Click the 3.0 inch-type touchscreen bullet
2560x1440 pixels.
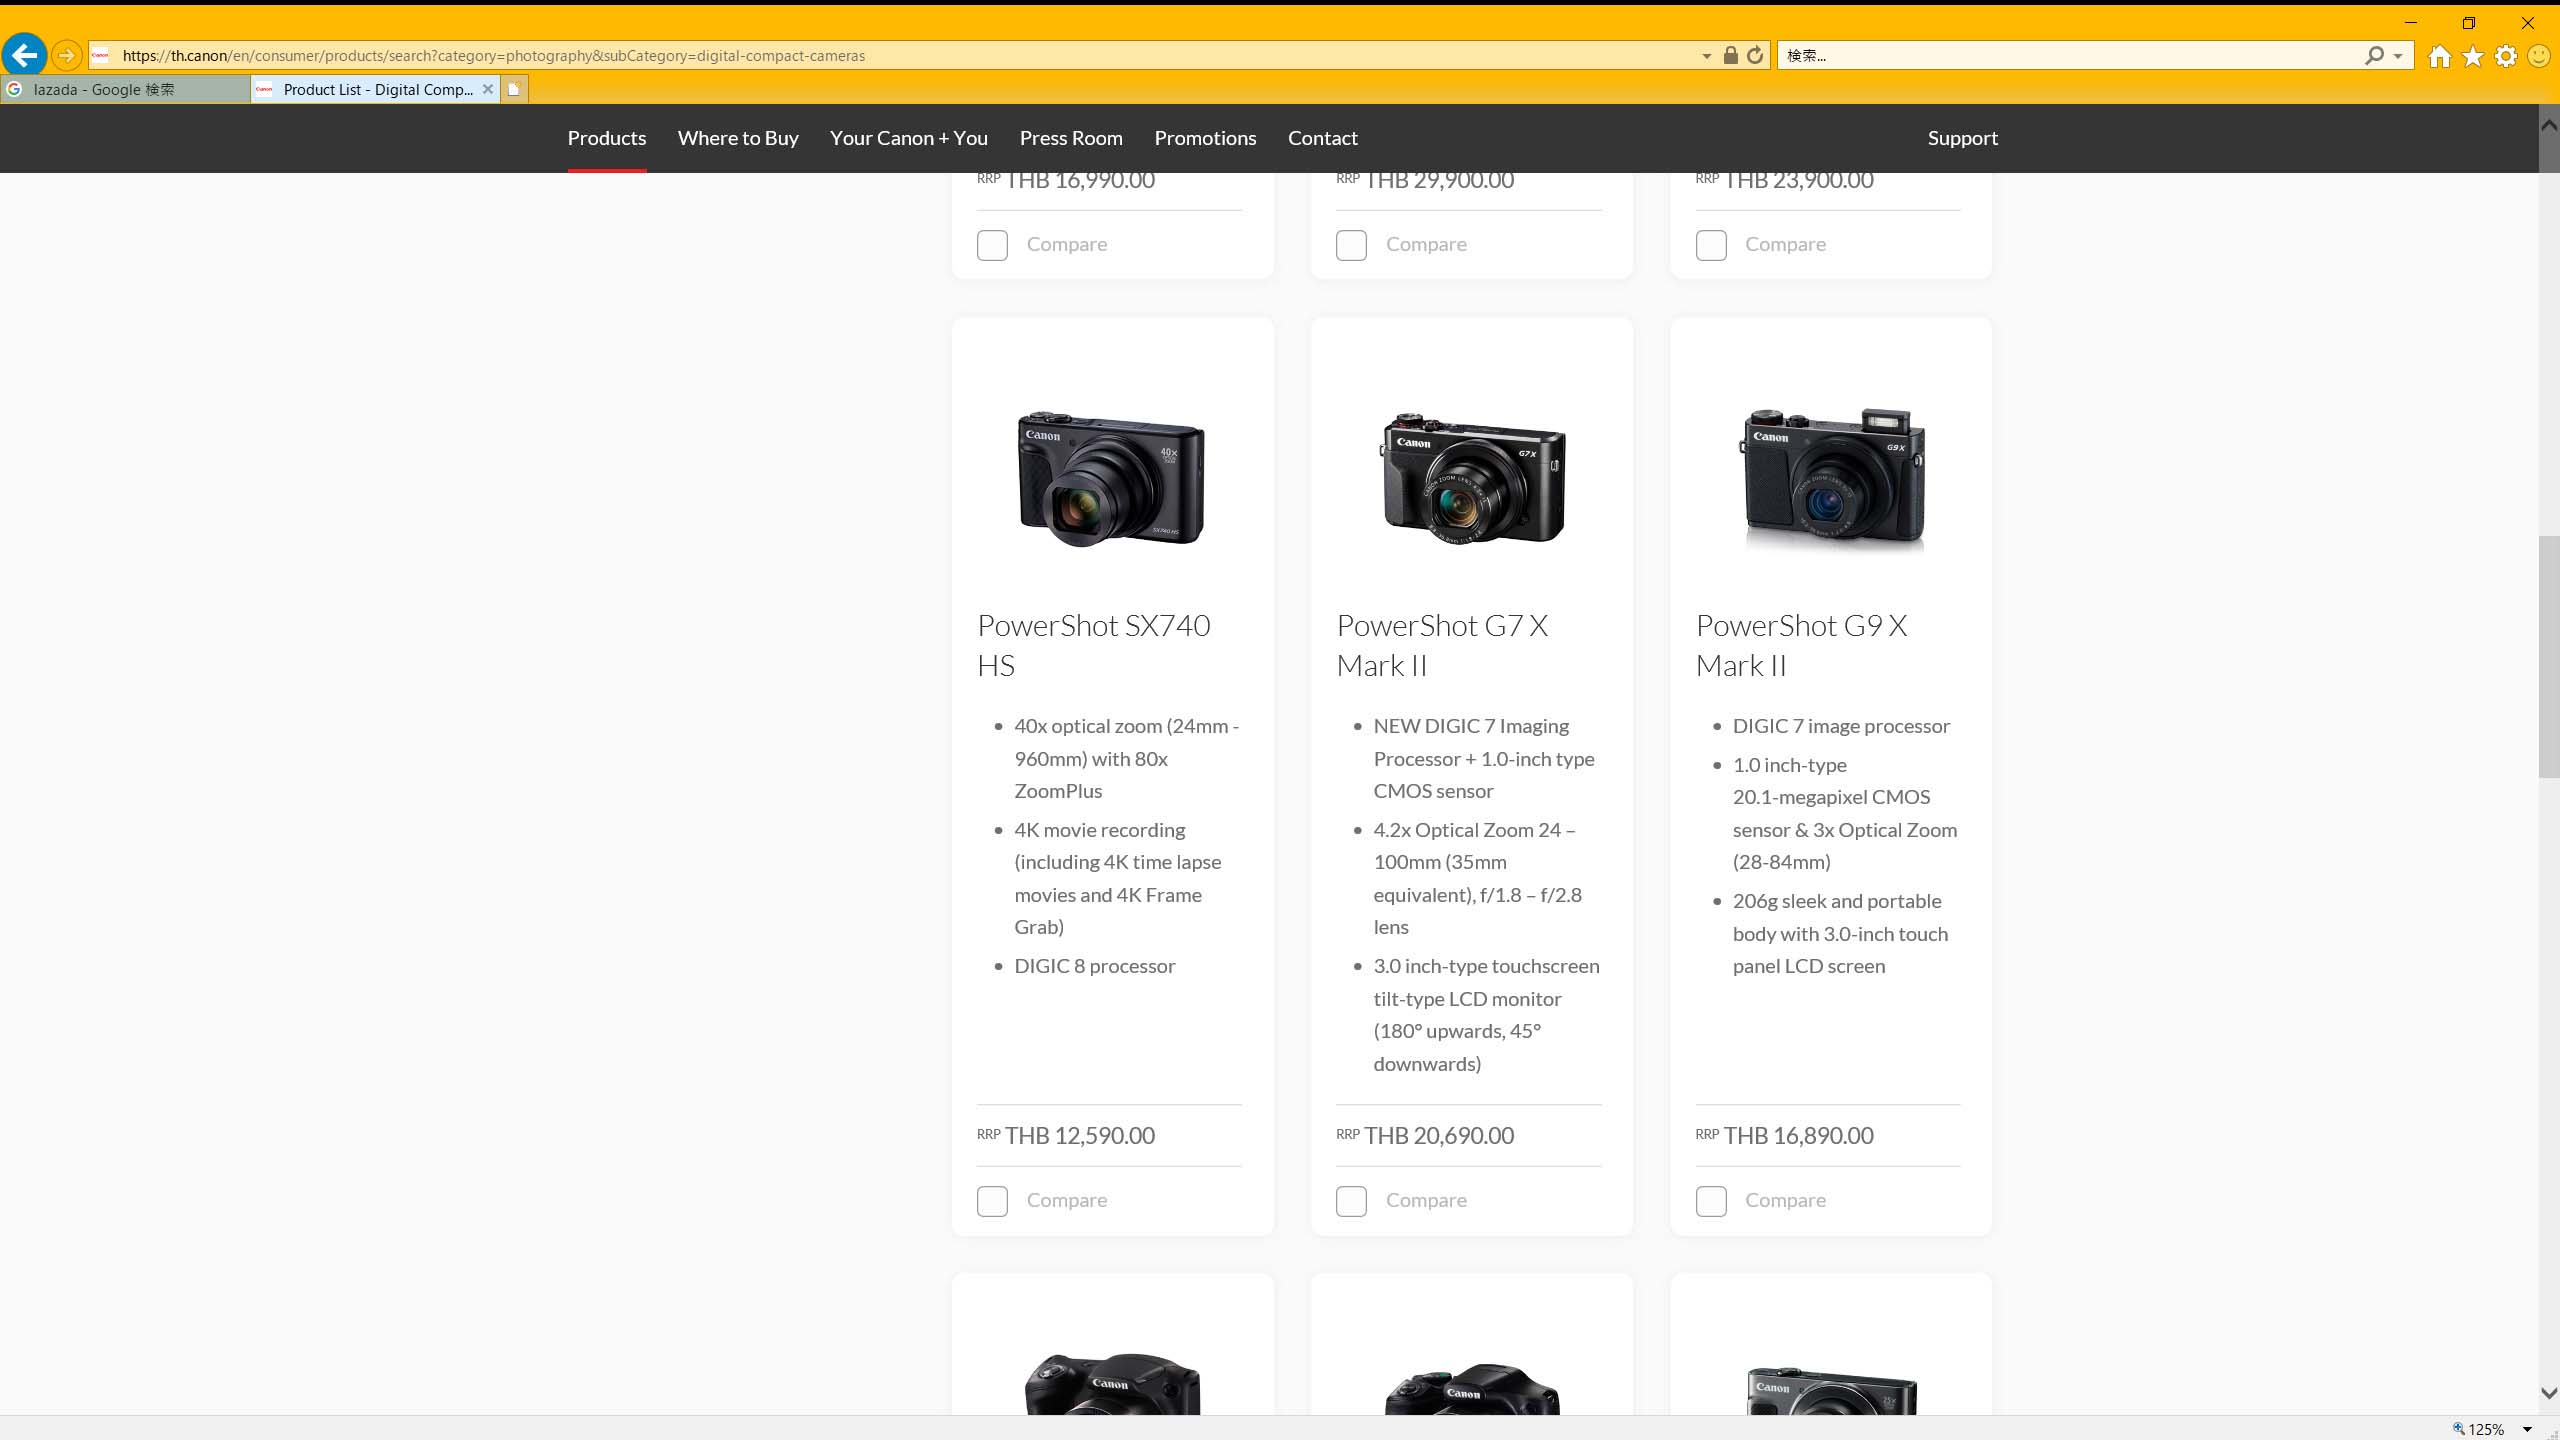point(1486,1014)
